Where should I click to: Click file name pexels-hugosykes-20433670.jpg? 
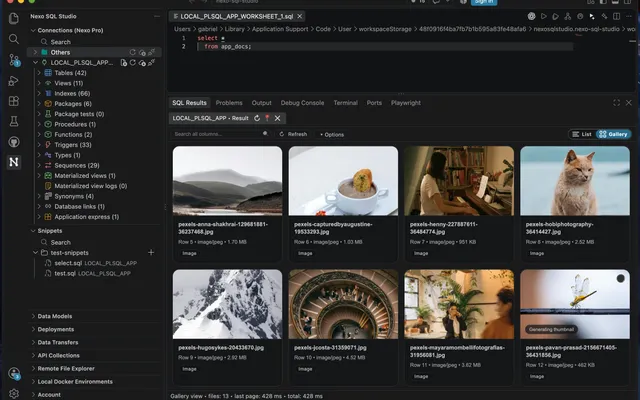(x=221, y=348)
